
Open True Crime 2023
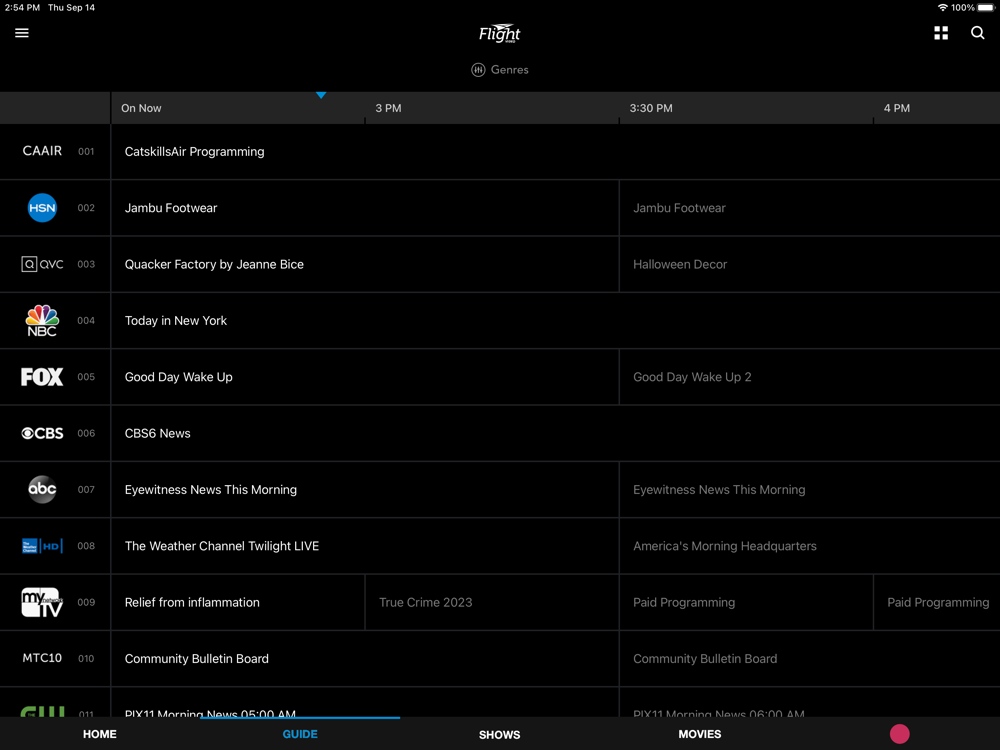tap(492, 602)
